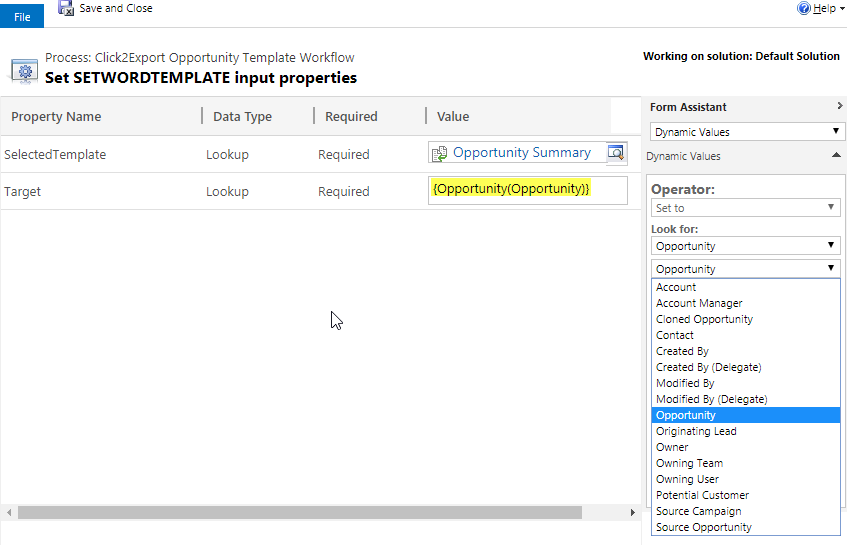The width and height of the screenshot is (847, 545).
Task: Open the File menu
Action: pos(22,17)
